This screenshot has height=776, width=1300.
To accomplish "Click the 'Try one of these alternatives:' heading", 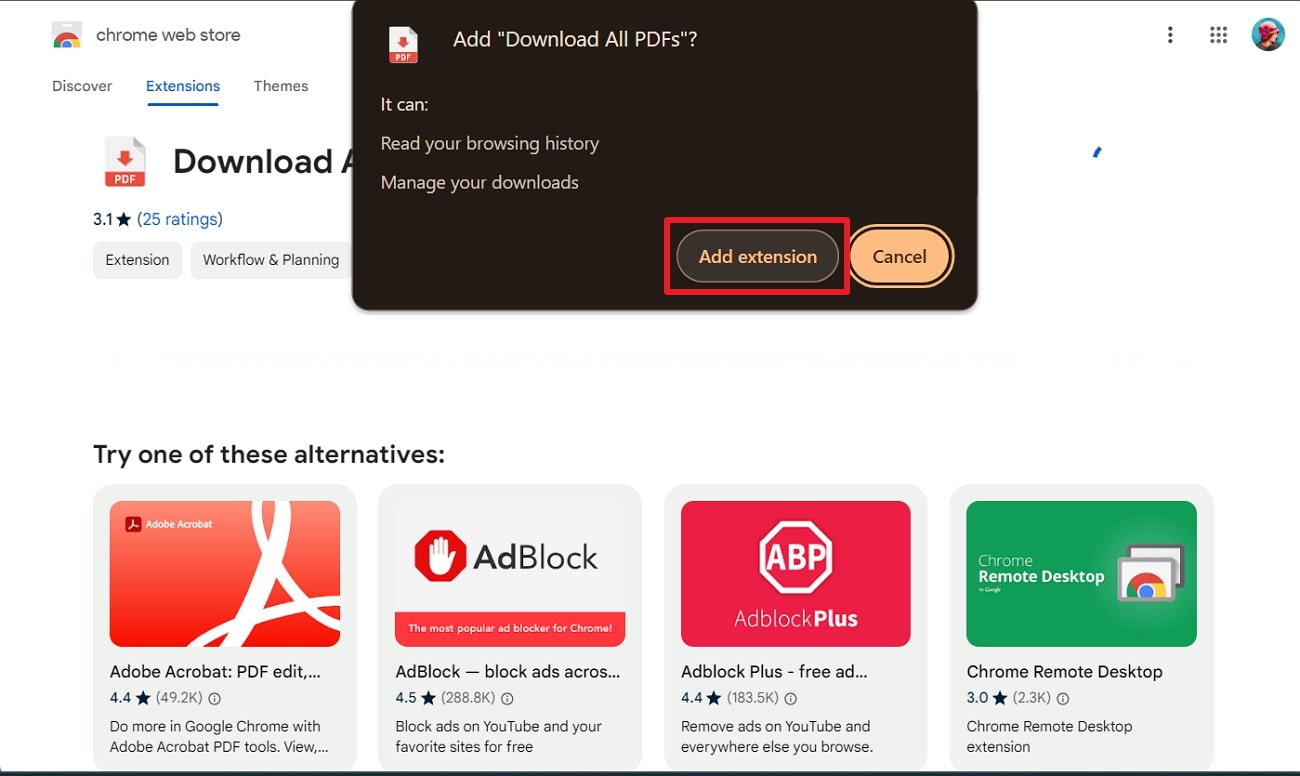I will coord(269,455).
